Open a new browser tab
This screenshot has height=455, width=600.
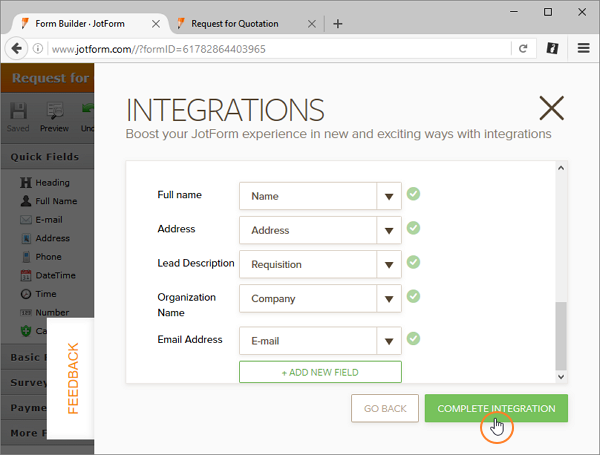(x=337, y=23)
